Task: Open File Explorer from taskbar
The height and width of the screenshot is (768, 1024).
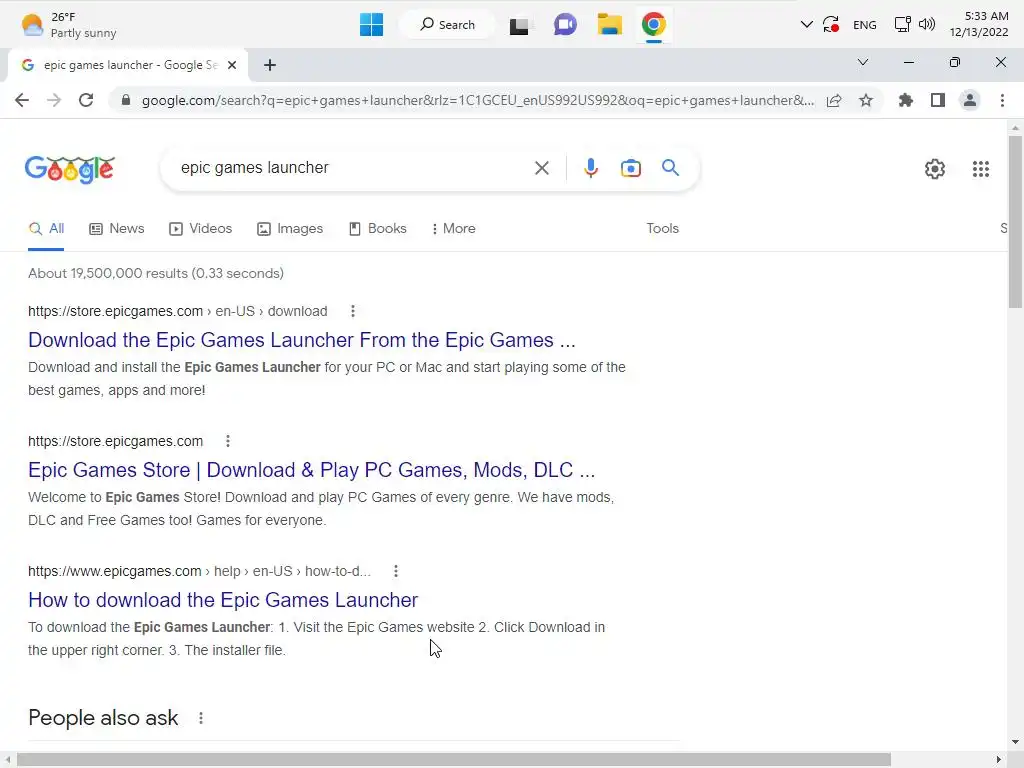Action: point(609,25)
